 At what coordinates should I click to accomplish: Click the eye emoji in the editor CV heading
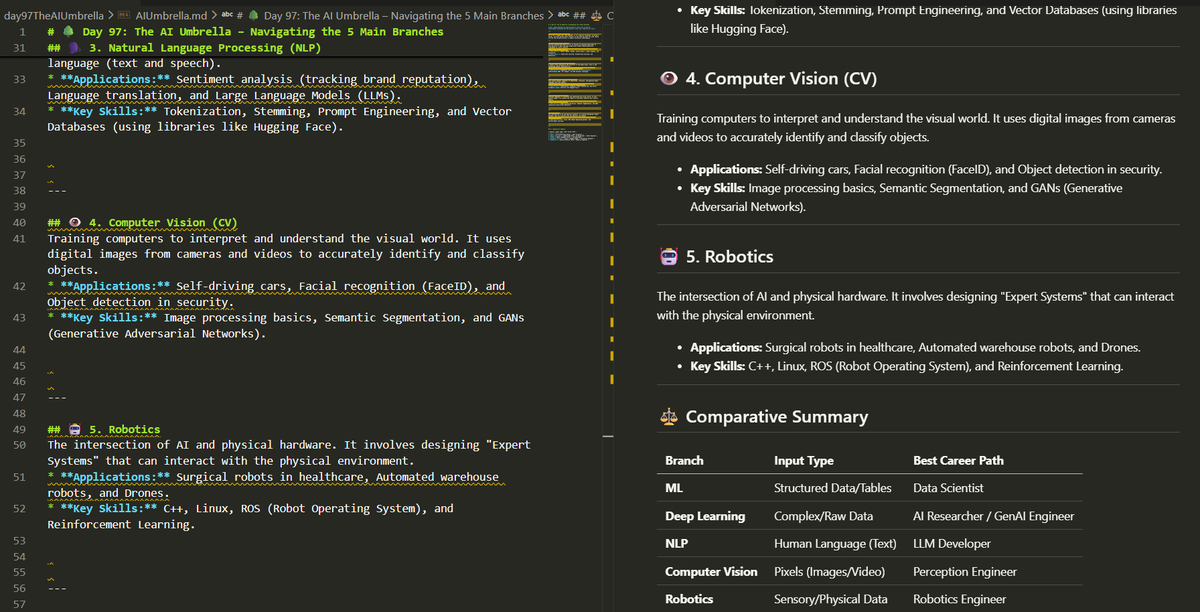77,223
